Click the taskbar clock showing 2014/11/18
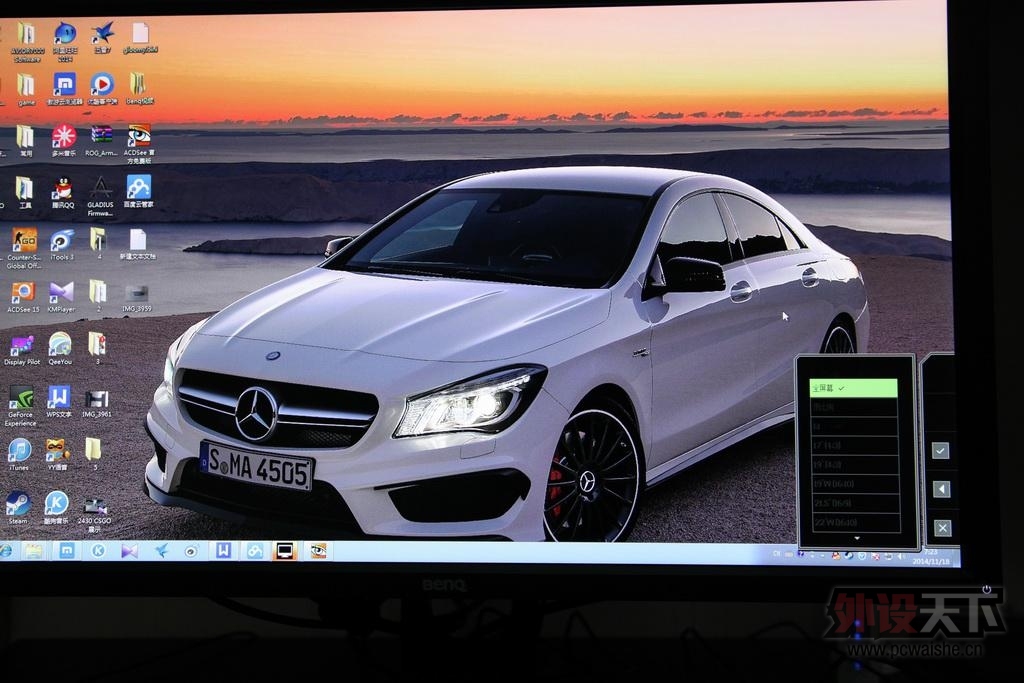Viewport: 1024px width, 683px height. tap(931, 557)
